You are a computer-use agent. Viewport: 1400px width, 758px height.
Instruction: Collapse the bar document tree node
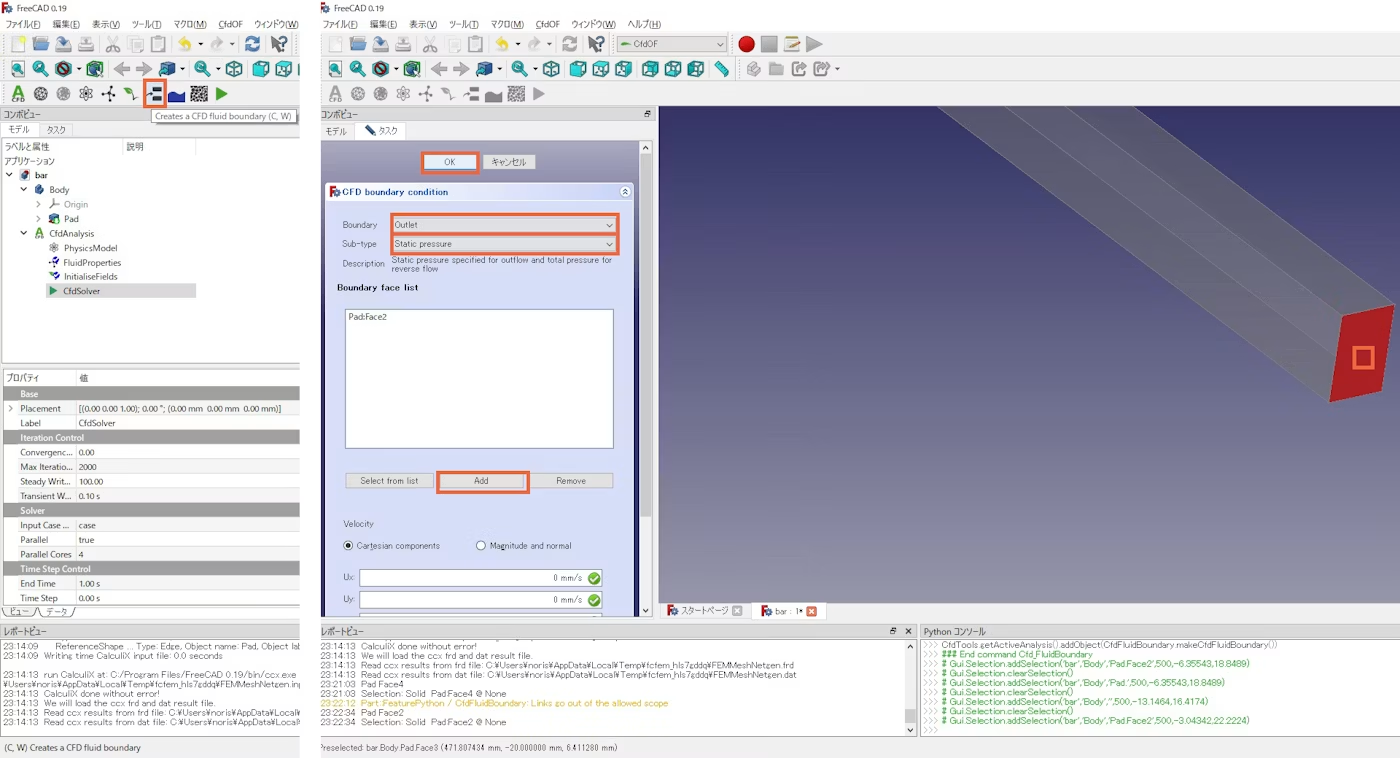pyautogui.click(x=10, y=175)
